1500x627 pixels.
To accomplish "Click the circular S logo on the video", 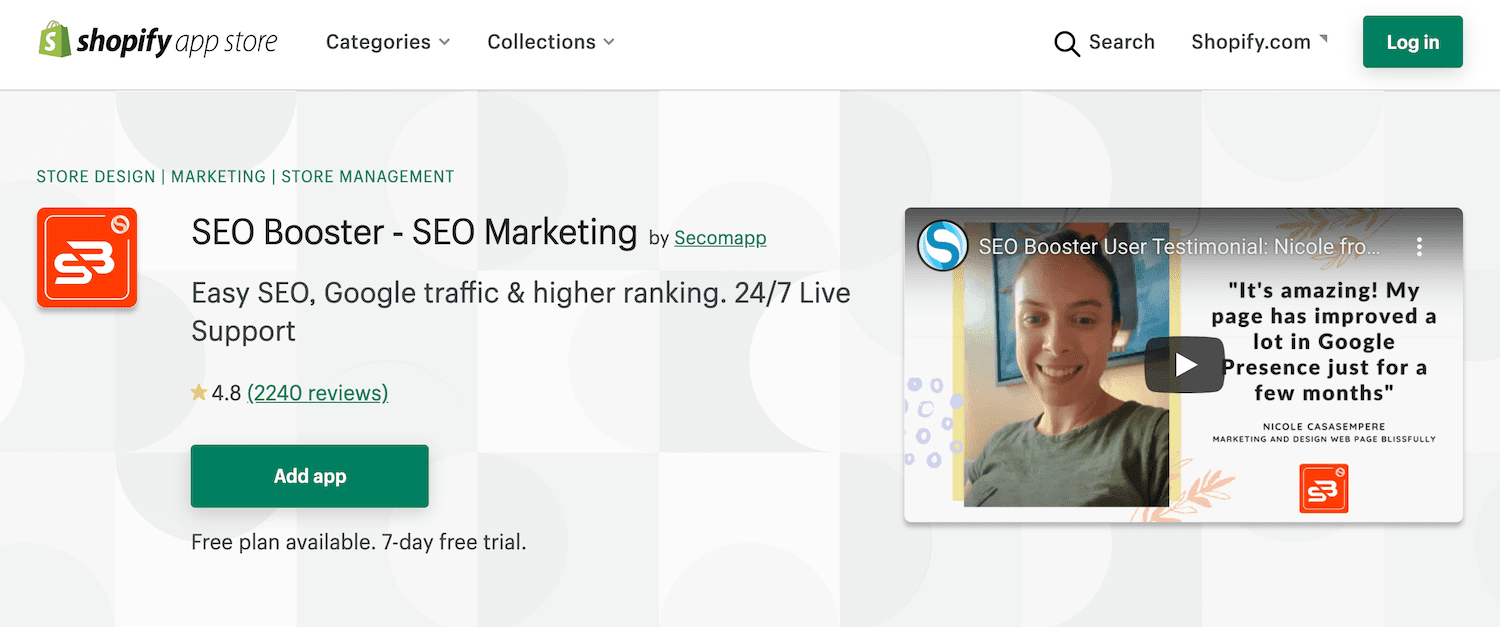I will (x=941, y=246).
